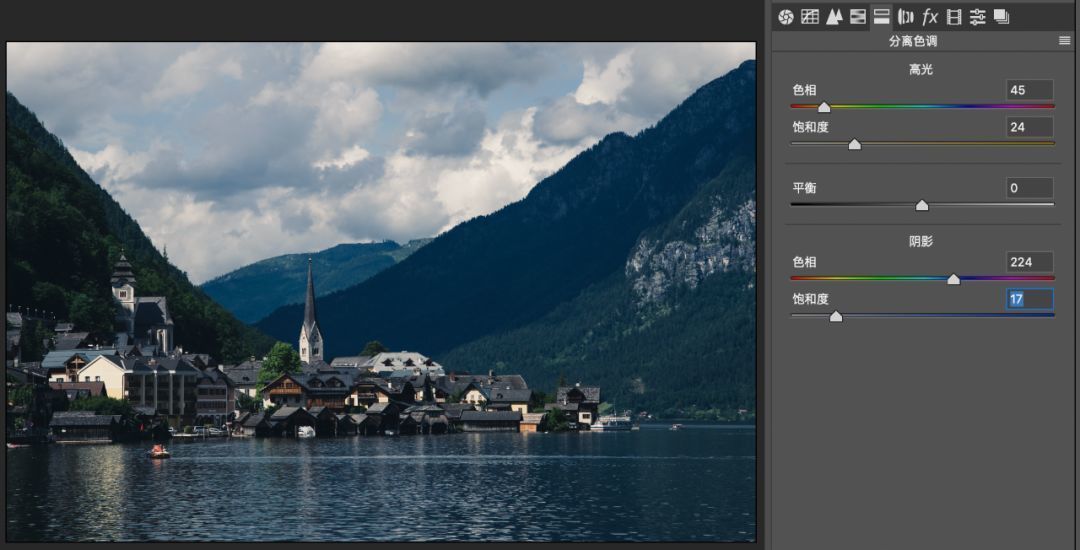1080x550 pixels.
Task: Click the highlights 色相 value field
Action: (1029, 90)
